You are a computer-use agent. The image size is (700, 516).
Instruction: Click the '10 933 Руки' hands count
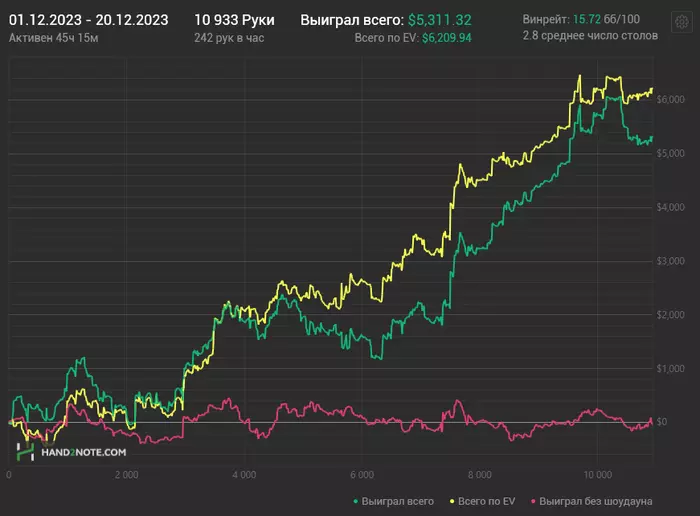pos(234,20)
